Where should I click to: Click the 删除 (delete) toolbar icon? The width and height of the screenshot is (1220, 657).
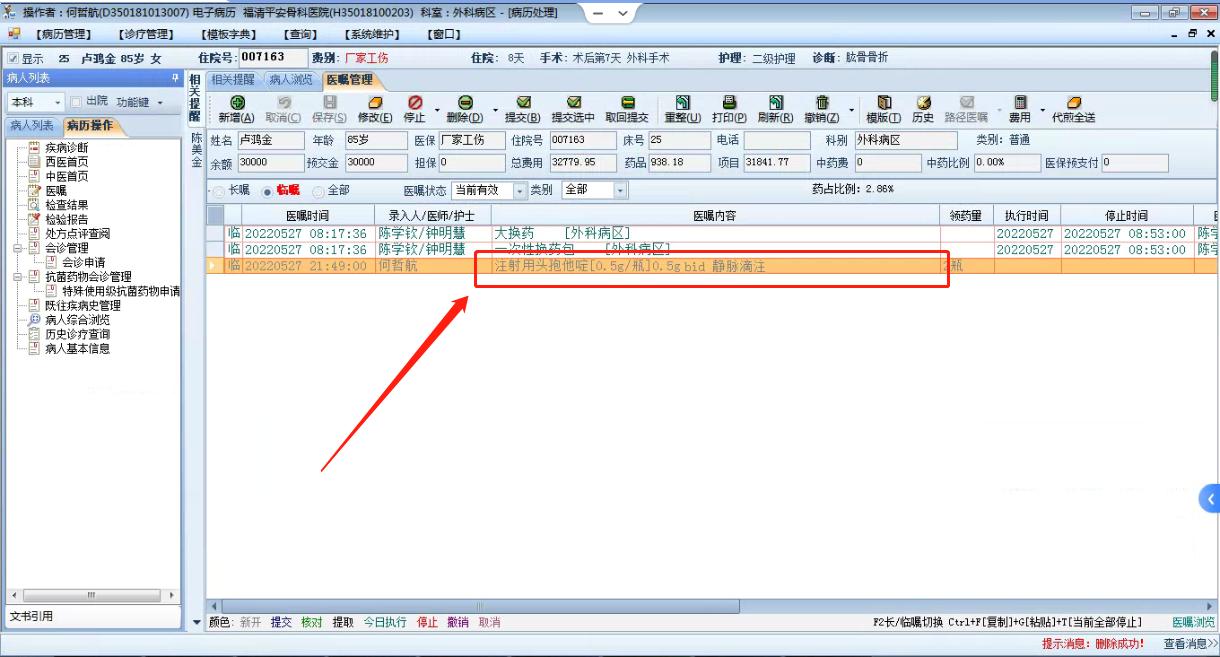point(465,103)
